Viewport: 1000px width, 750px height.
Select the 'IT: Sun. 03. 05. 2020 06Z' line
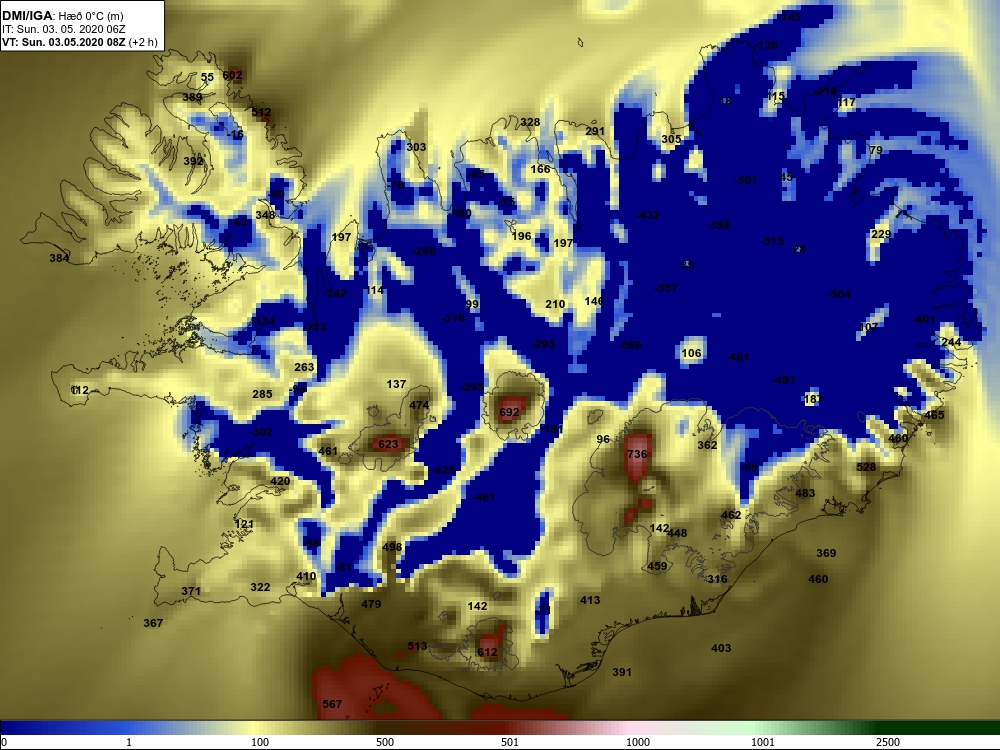pyautogui.click(x=63, y=29)
